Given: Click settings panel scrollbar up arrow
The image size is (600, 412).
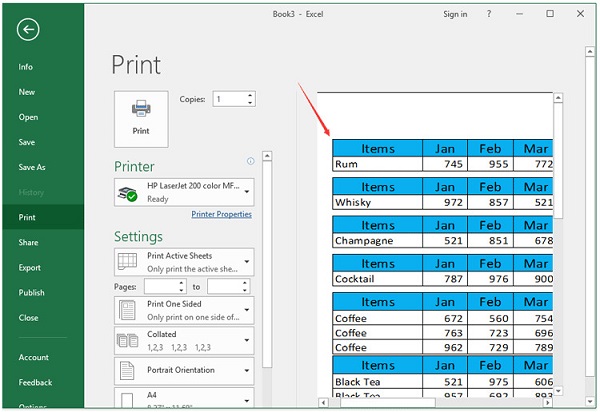Looking at the screenshot, I should coord(267,156).
